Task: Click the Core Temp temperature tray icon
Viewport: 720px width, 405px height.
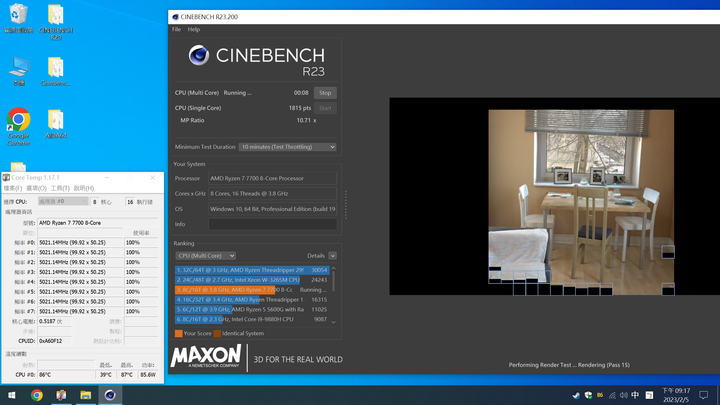Action: (x=600, y=395)
